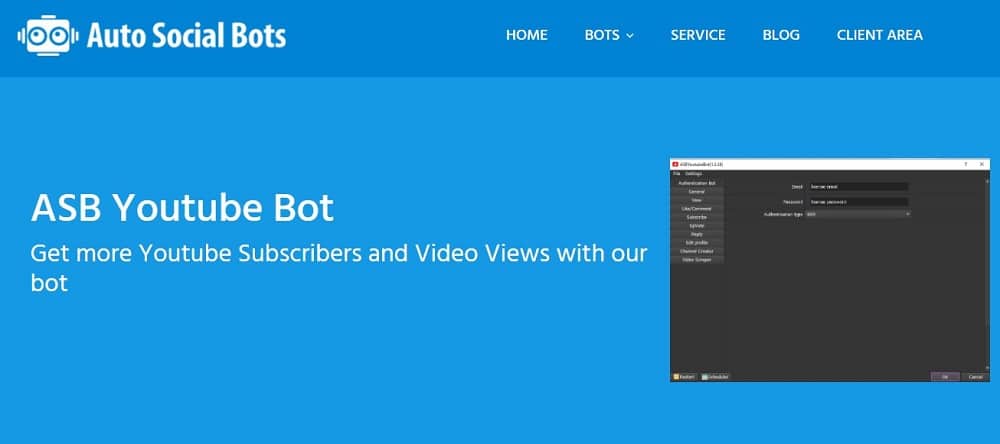The height and width of the screenshot is (444, 1000).
Task: Go to the HOME page
Action: pyautogui.click(x=527, y=35)
